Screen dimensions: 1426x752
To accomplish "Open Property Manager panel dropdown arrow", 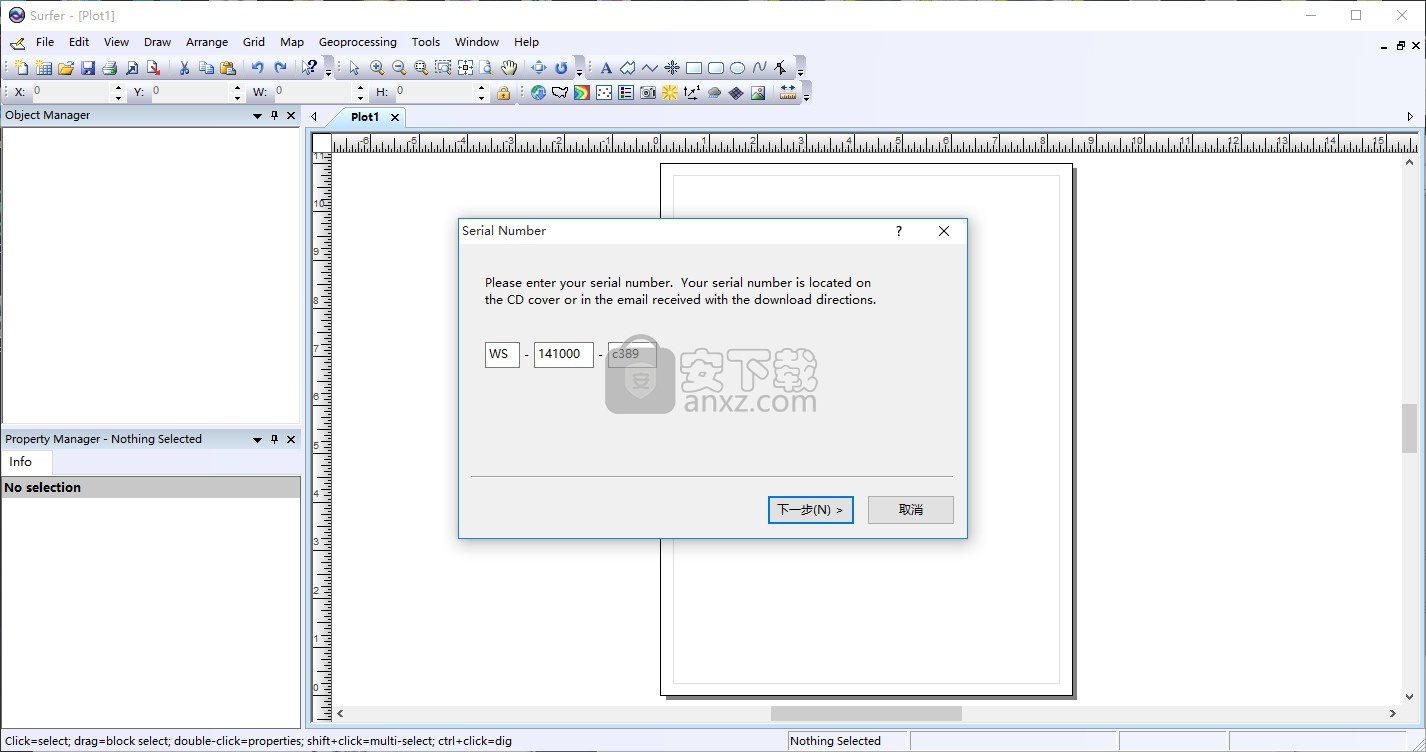I will coord(257,440).
